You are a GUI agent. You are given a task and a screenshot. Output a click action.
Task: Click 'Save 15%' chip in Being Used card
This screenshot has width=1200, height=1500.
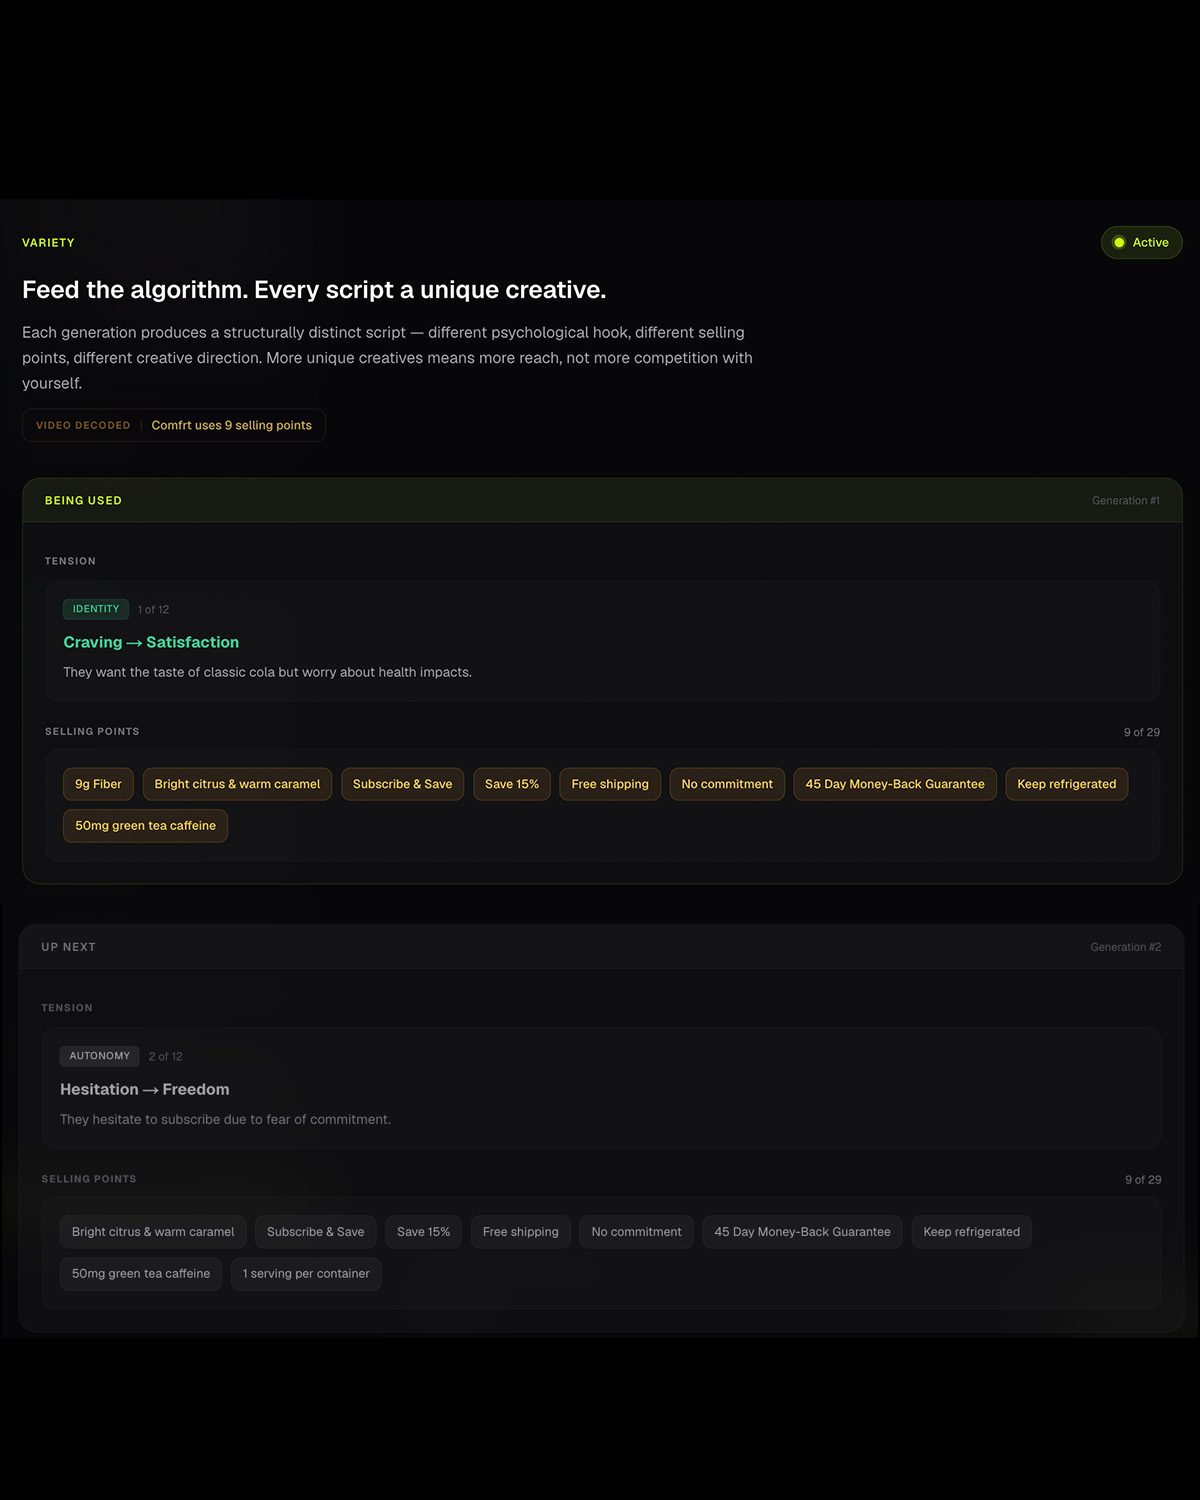(x=512, y=784)
